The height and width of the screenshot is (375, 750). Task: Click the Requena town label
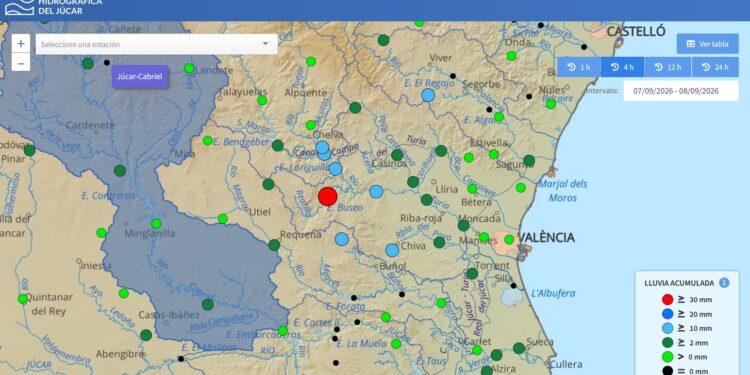tap(301, 234)
